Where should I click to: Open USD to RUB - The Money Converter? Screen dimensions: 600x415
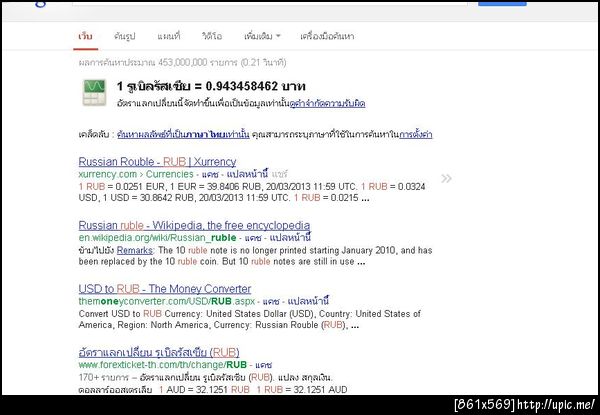click(x=165, y=289)
